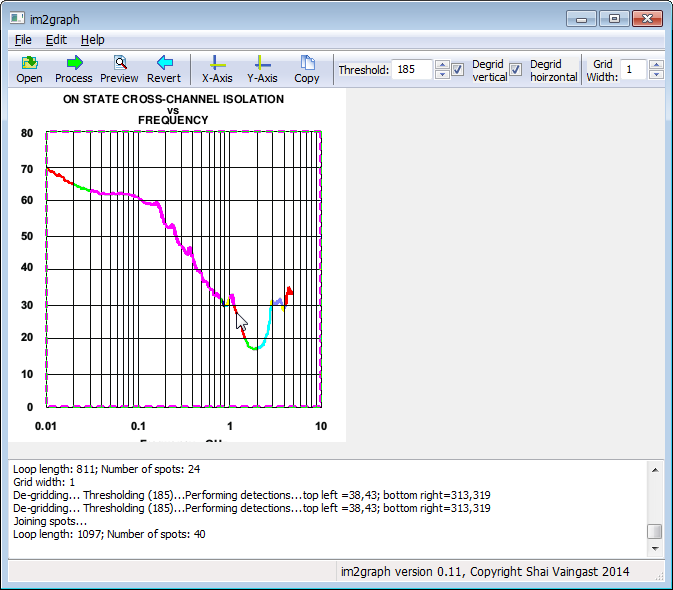
Task: Decrease Threshold with the down spinner
Action: (x=441, y=75)
